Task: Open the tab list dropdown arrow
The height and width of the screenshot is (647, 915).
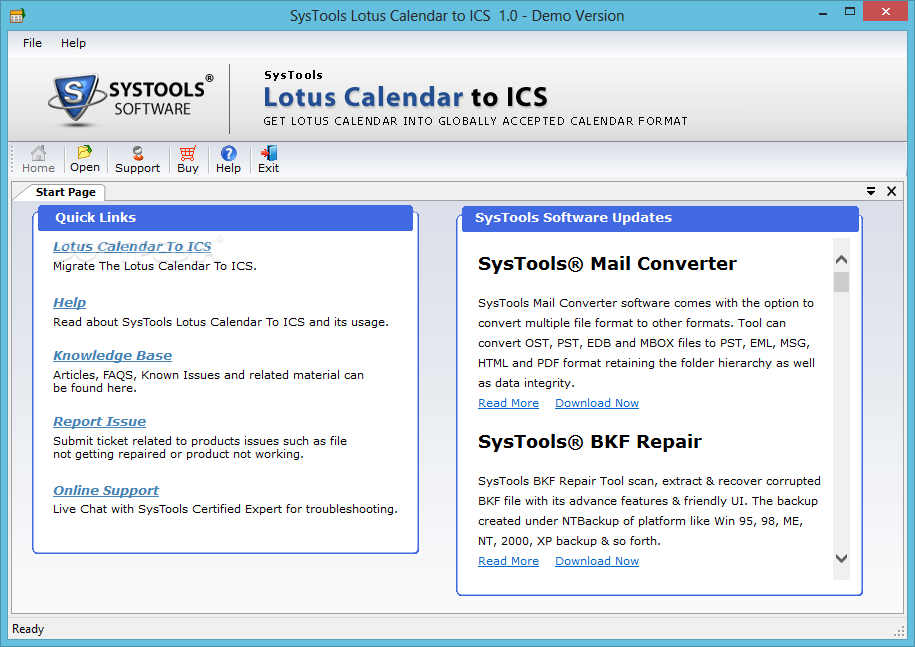Action: coord(871,191)
